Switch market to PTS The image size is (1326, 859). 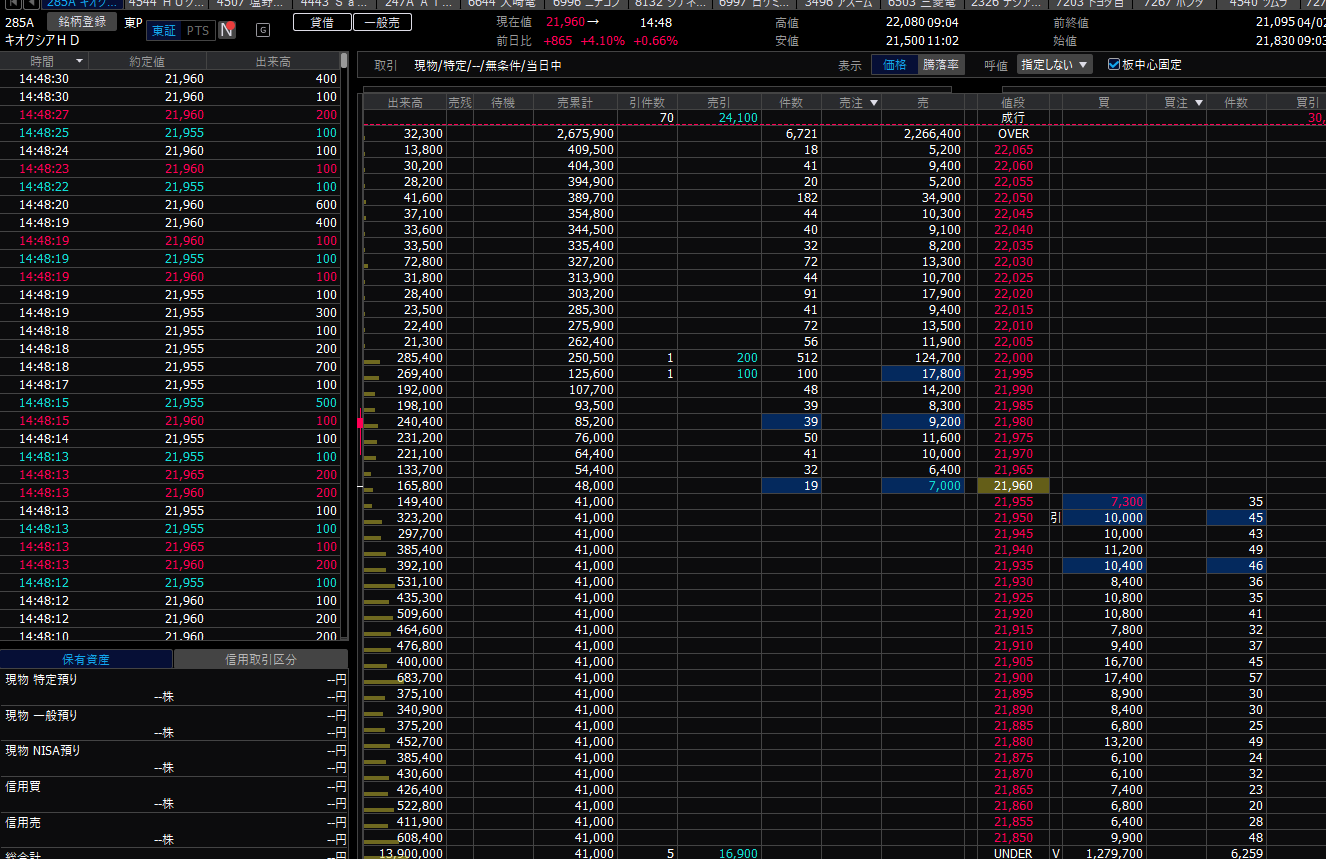(x=198, y=30)
